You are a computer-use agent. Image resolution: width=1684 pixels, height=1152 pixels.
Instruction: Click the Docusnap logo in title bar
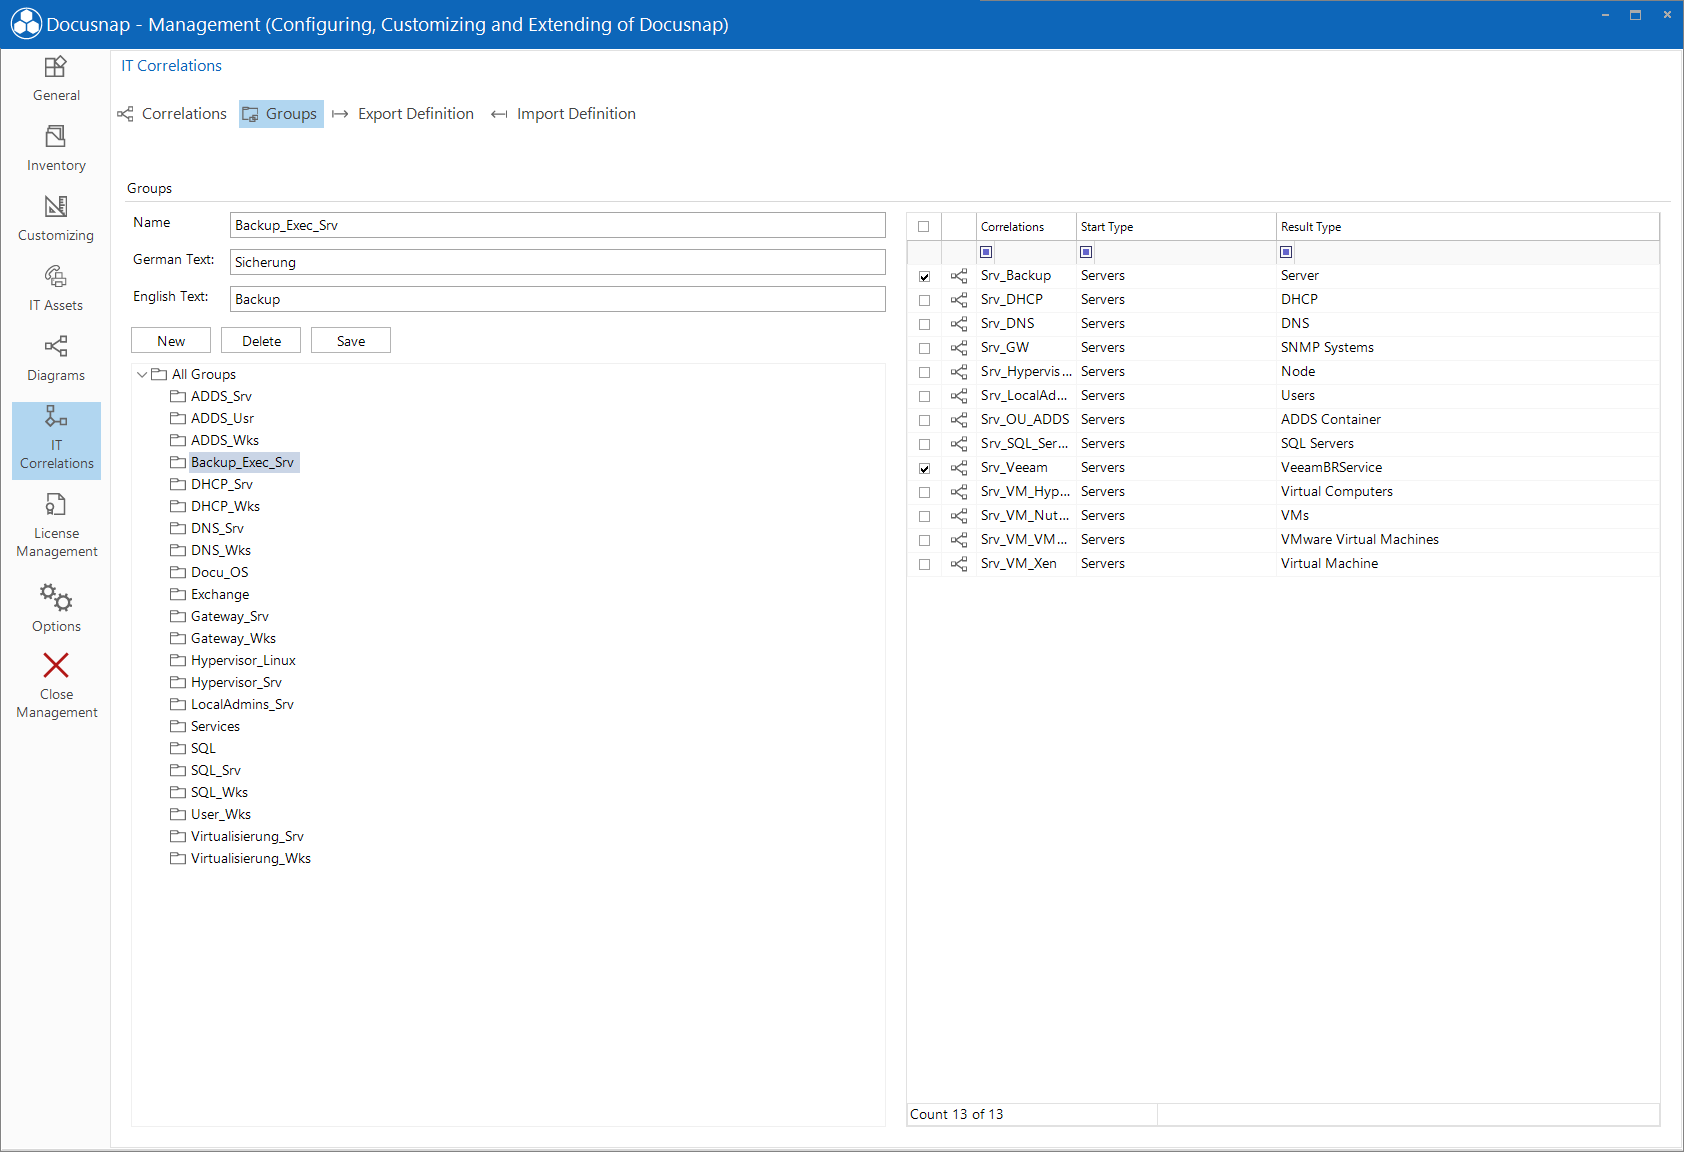[x=26, y=24]
